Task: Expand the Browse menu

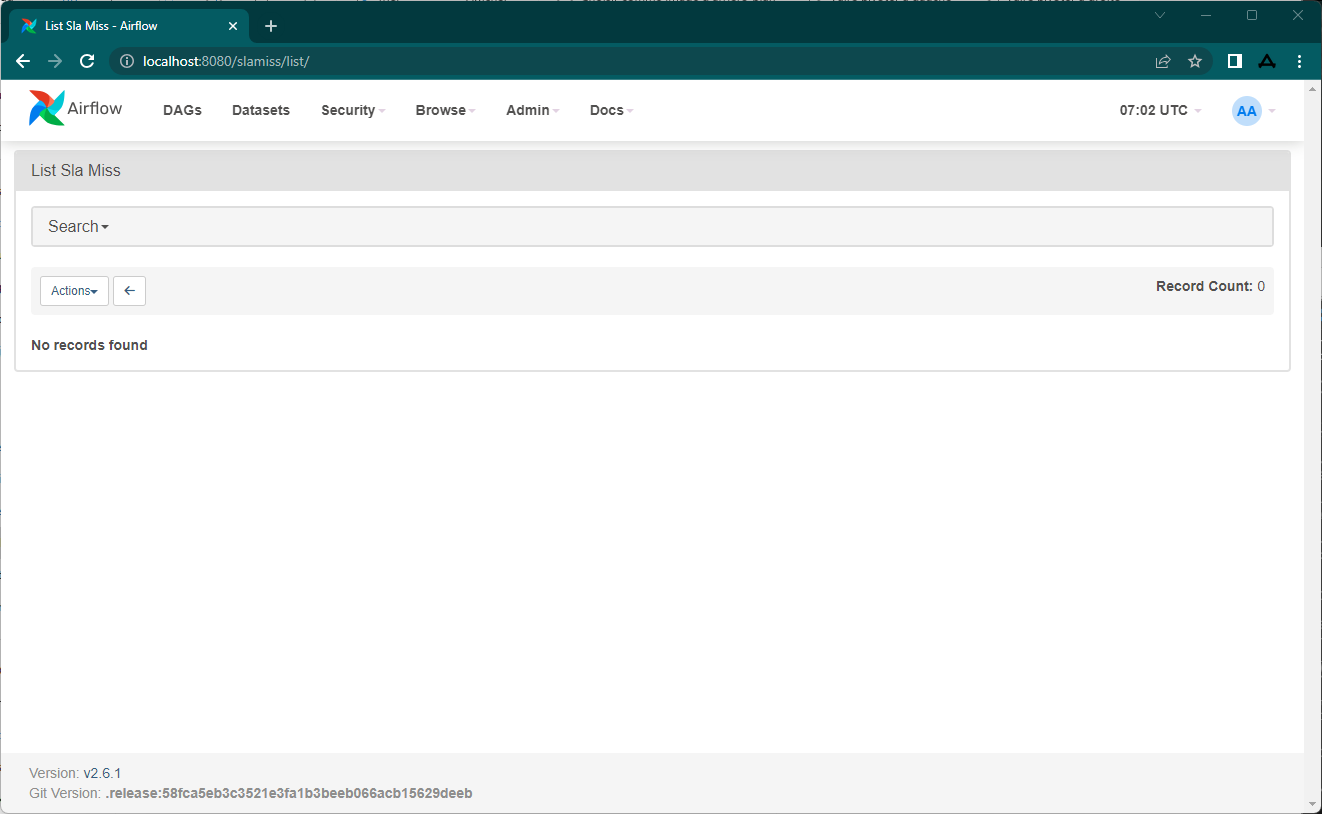Action: (x=445, y=110)
